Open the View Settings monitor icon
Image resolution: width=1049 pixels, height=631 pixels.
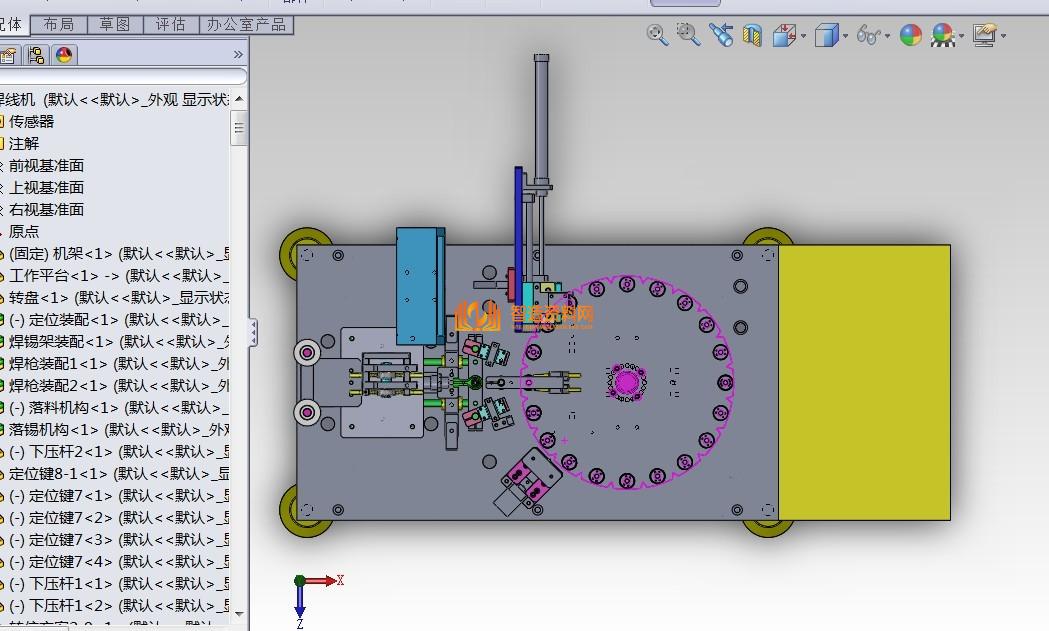coord(984,37)
